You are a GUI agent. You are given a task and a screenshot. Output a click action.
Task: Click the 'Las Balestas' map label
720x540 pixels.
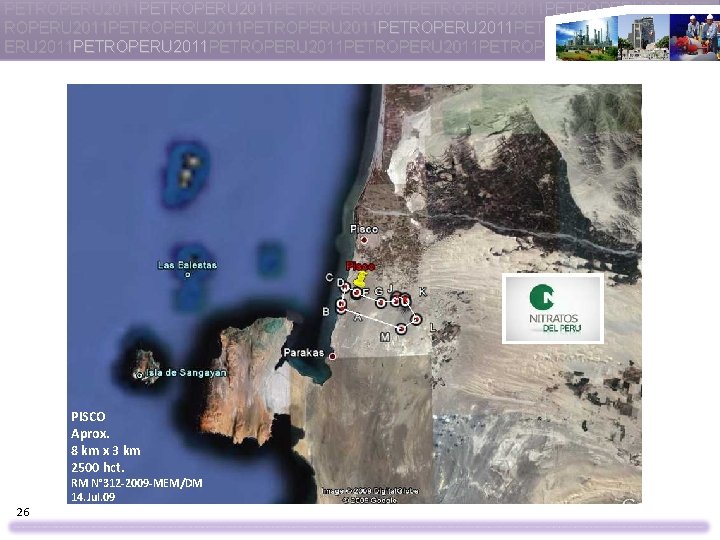pos(187,265)
